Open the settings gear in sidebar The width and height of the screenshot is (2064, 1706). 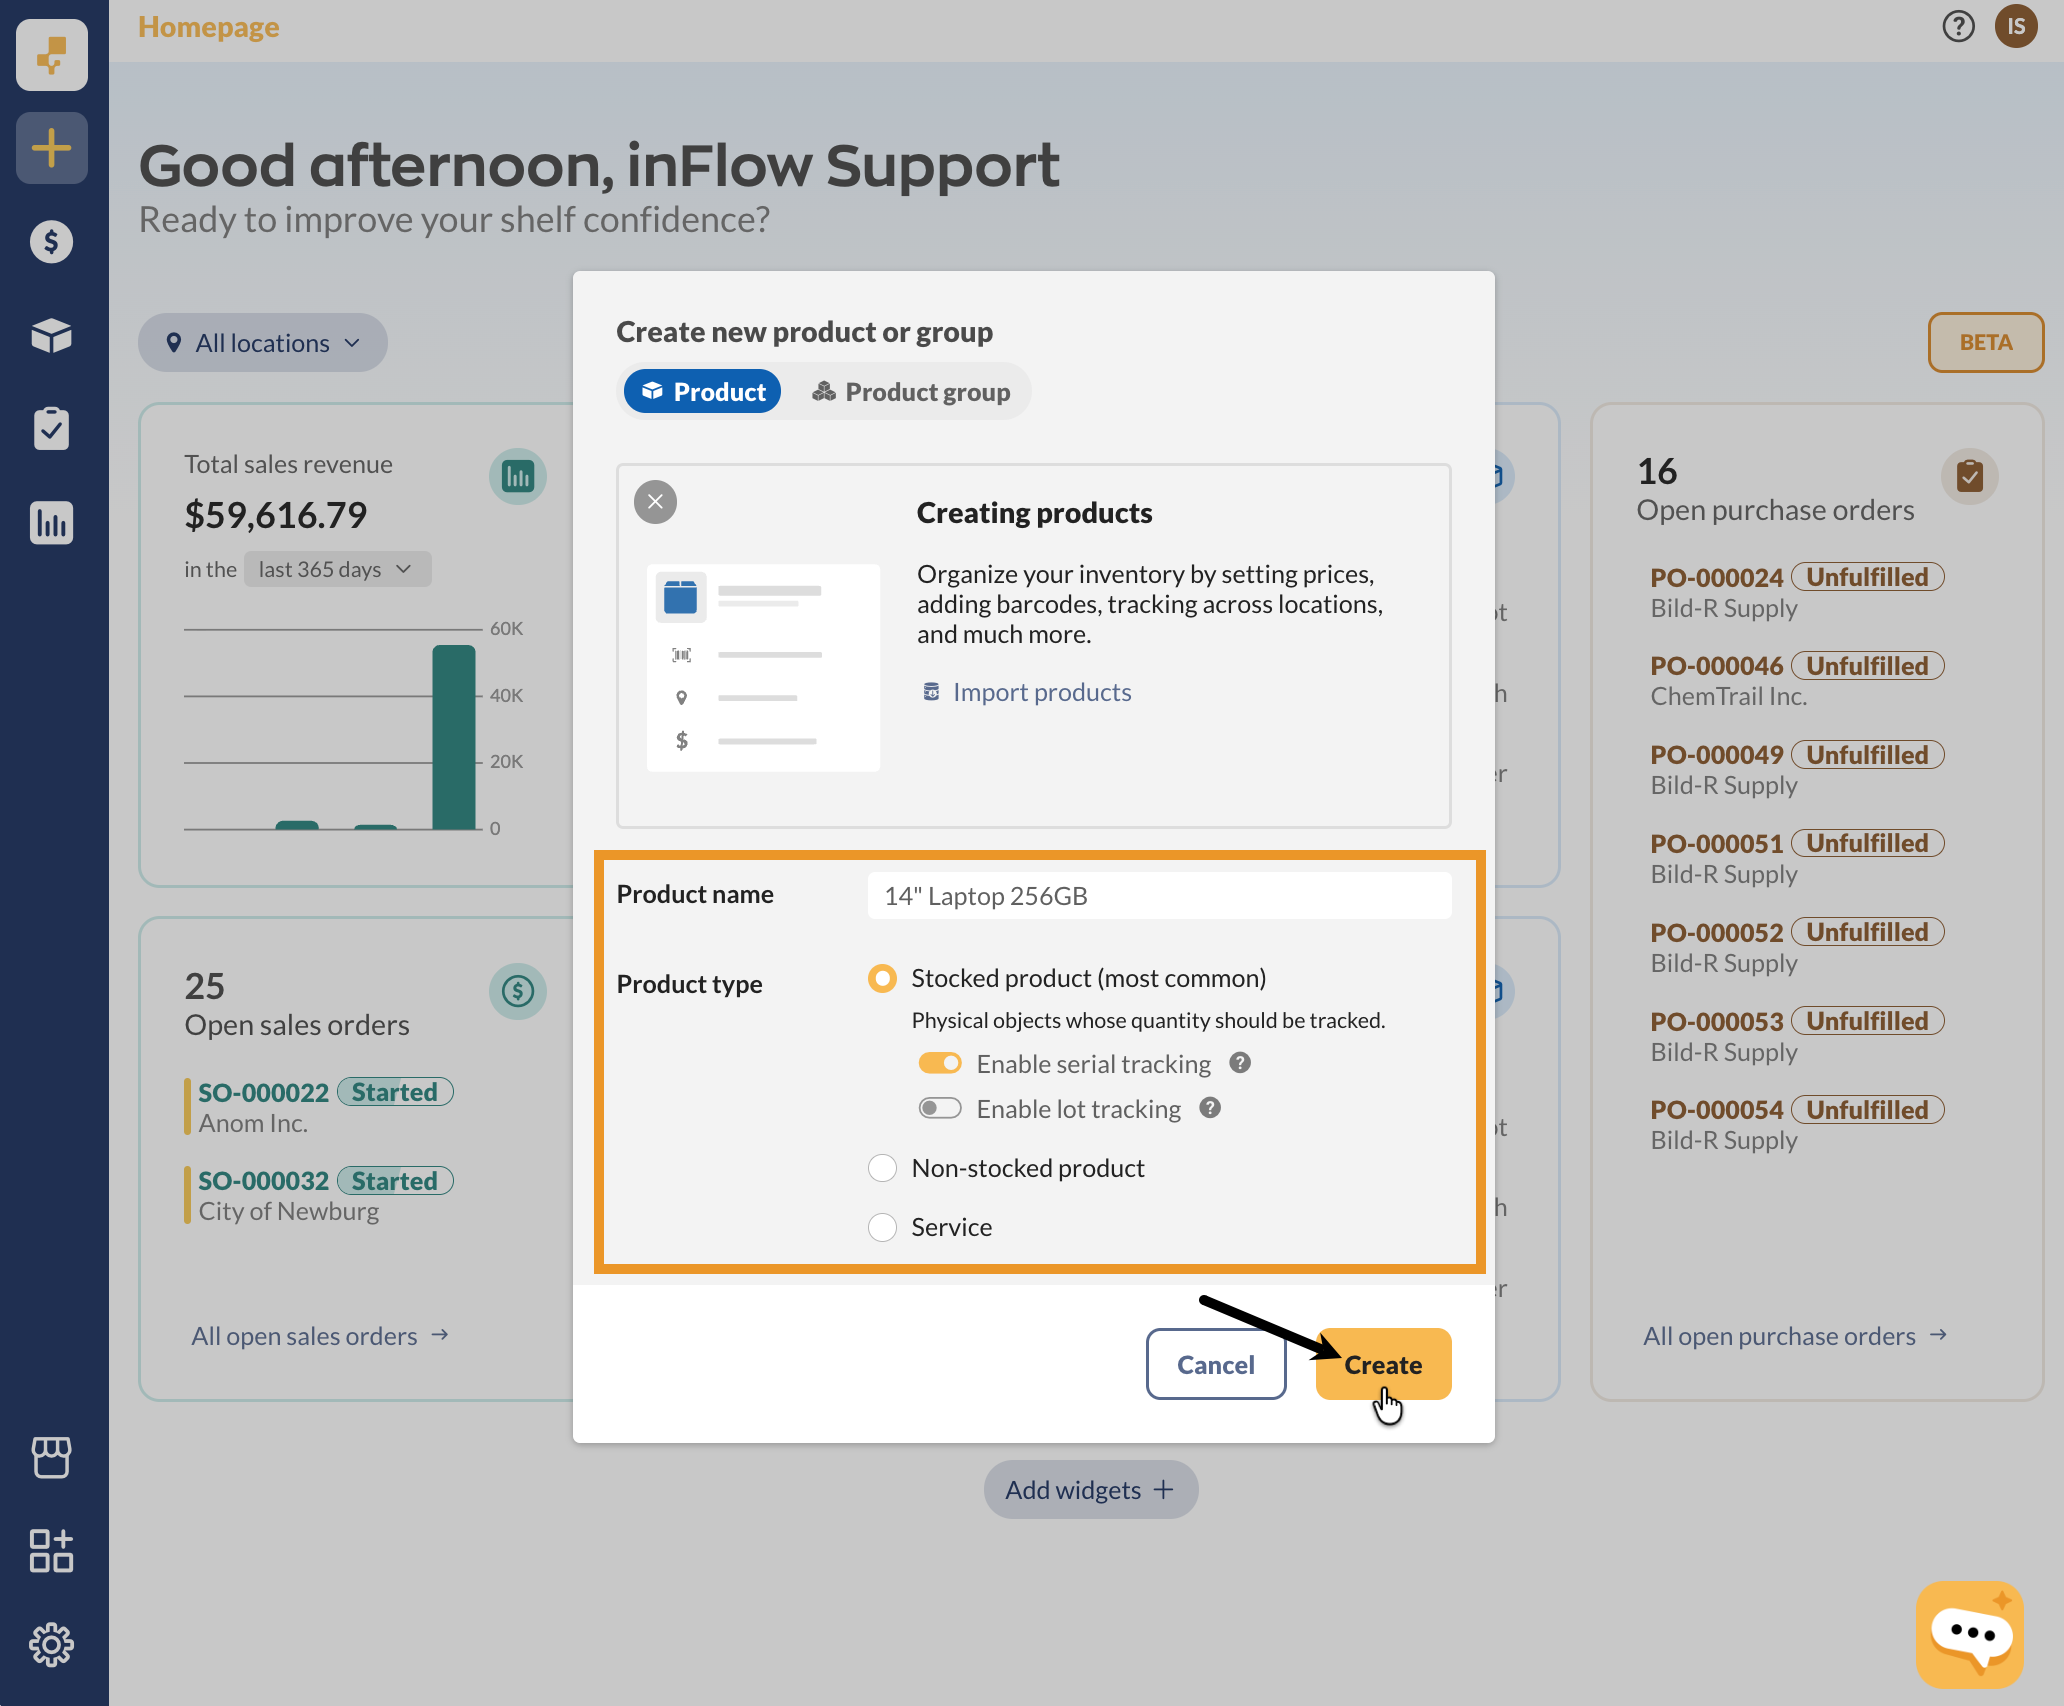pyautogui.click(x=52, y=1644)
